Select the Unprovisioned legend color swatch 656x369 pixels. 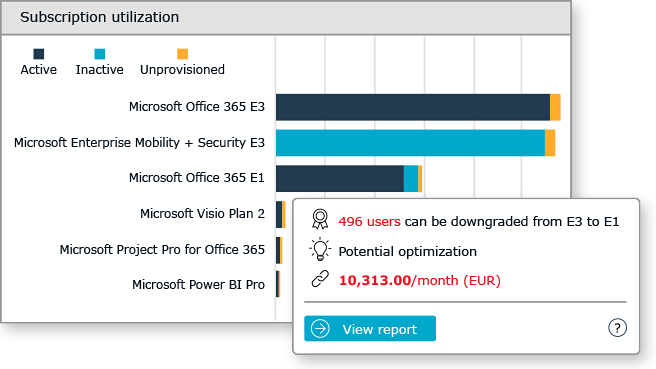182,54
